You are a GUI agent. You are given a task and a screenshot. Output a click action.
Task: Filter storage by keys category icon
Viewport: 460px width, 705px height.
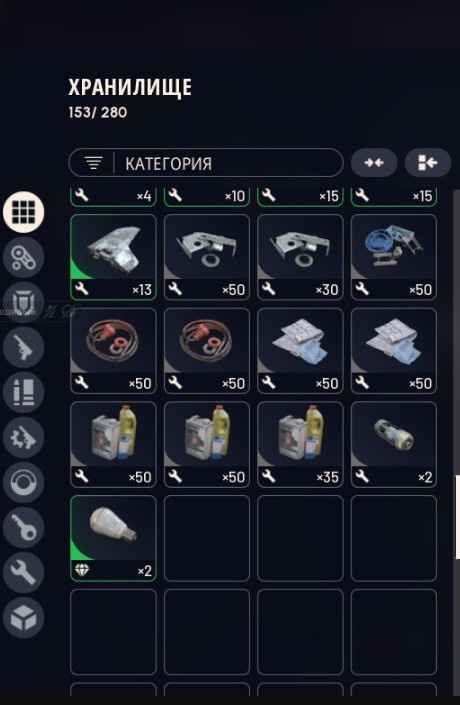pos(23,527)
